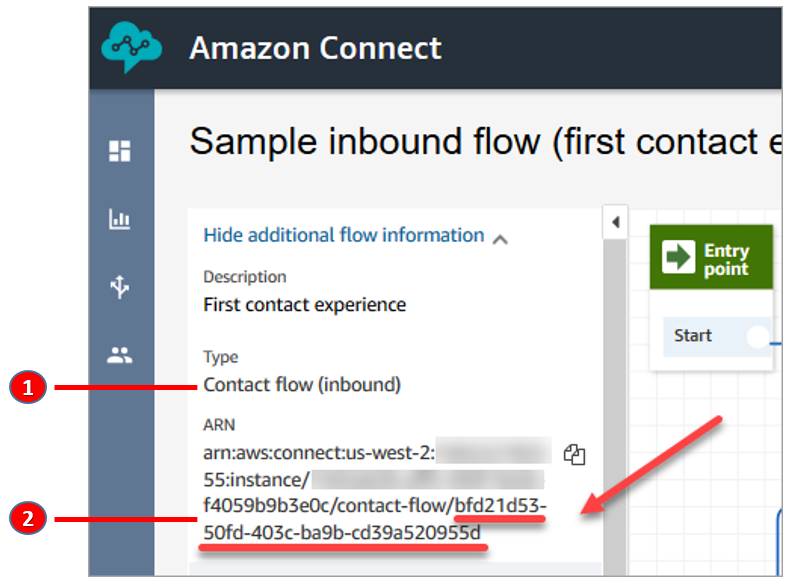The width and height of the screenshot is (794, 585).
Task: Click the ARN text starting with arn:aws:connect
Action: tap(319, 453)
